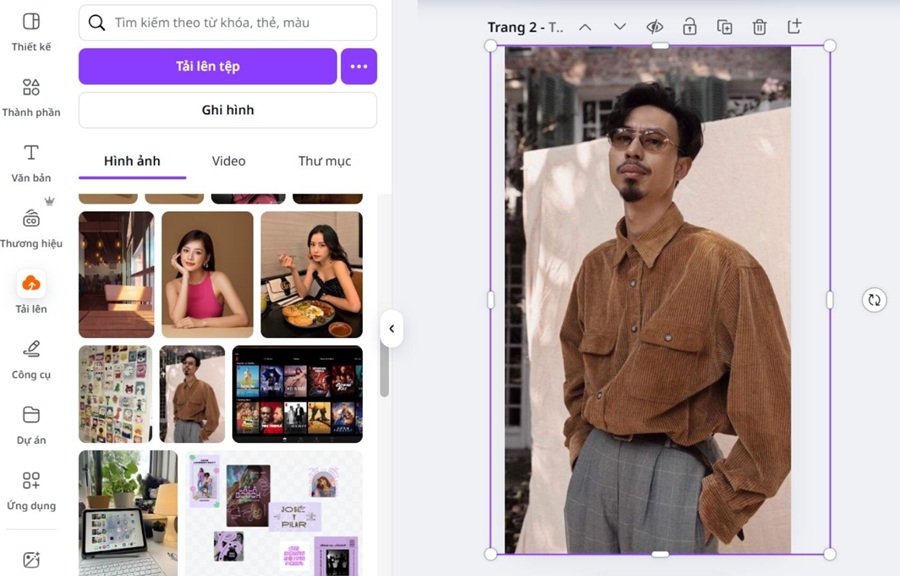900x576 pixels.
Task: Select the Văn bản text tool
Action: coord(31,163)
